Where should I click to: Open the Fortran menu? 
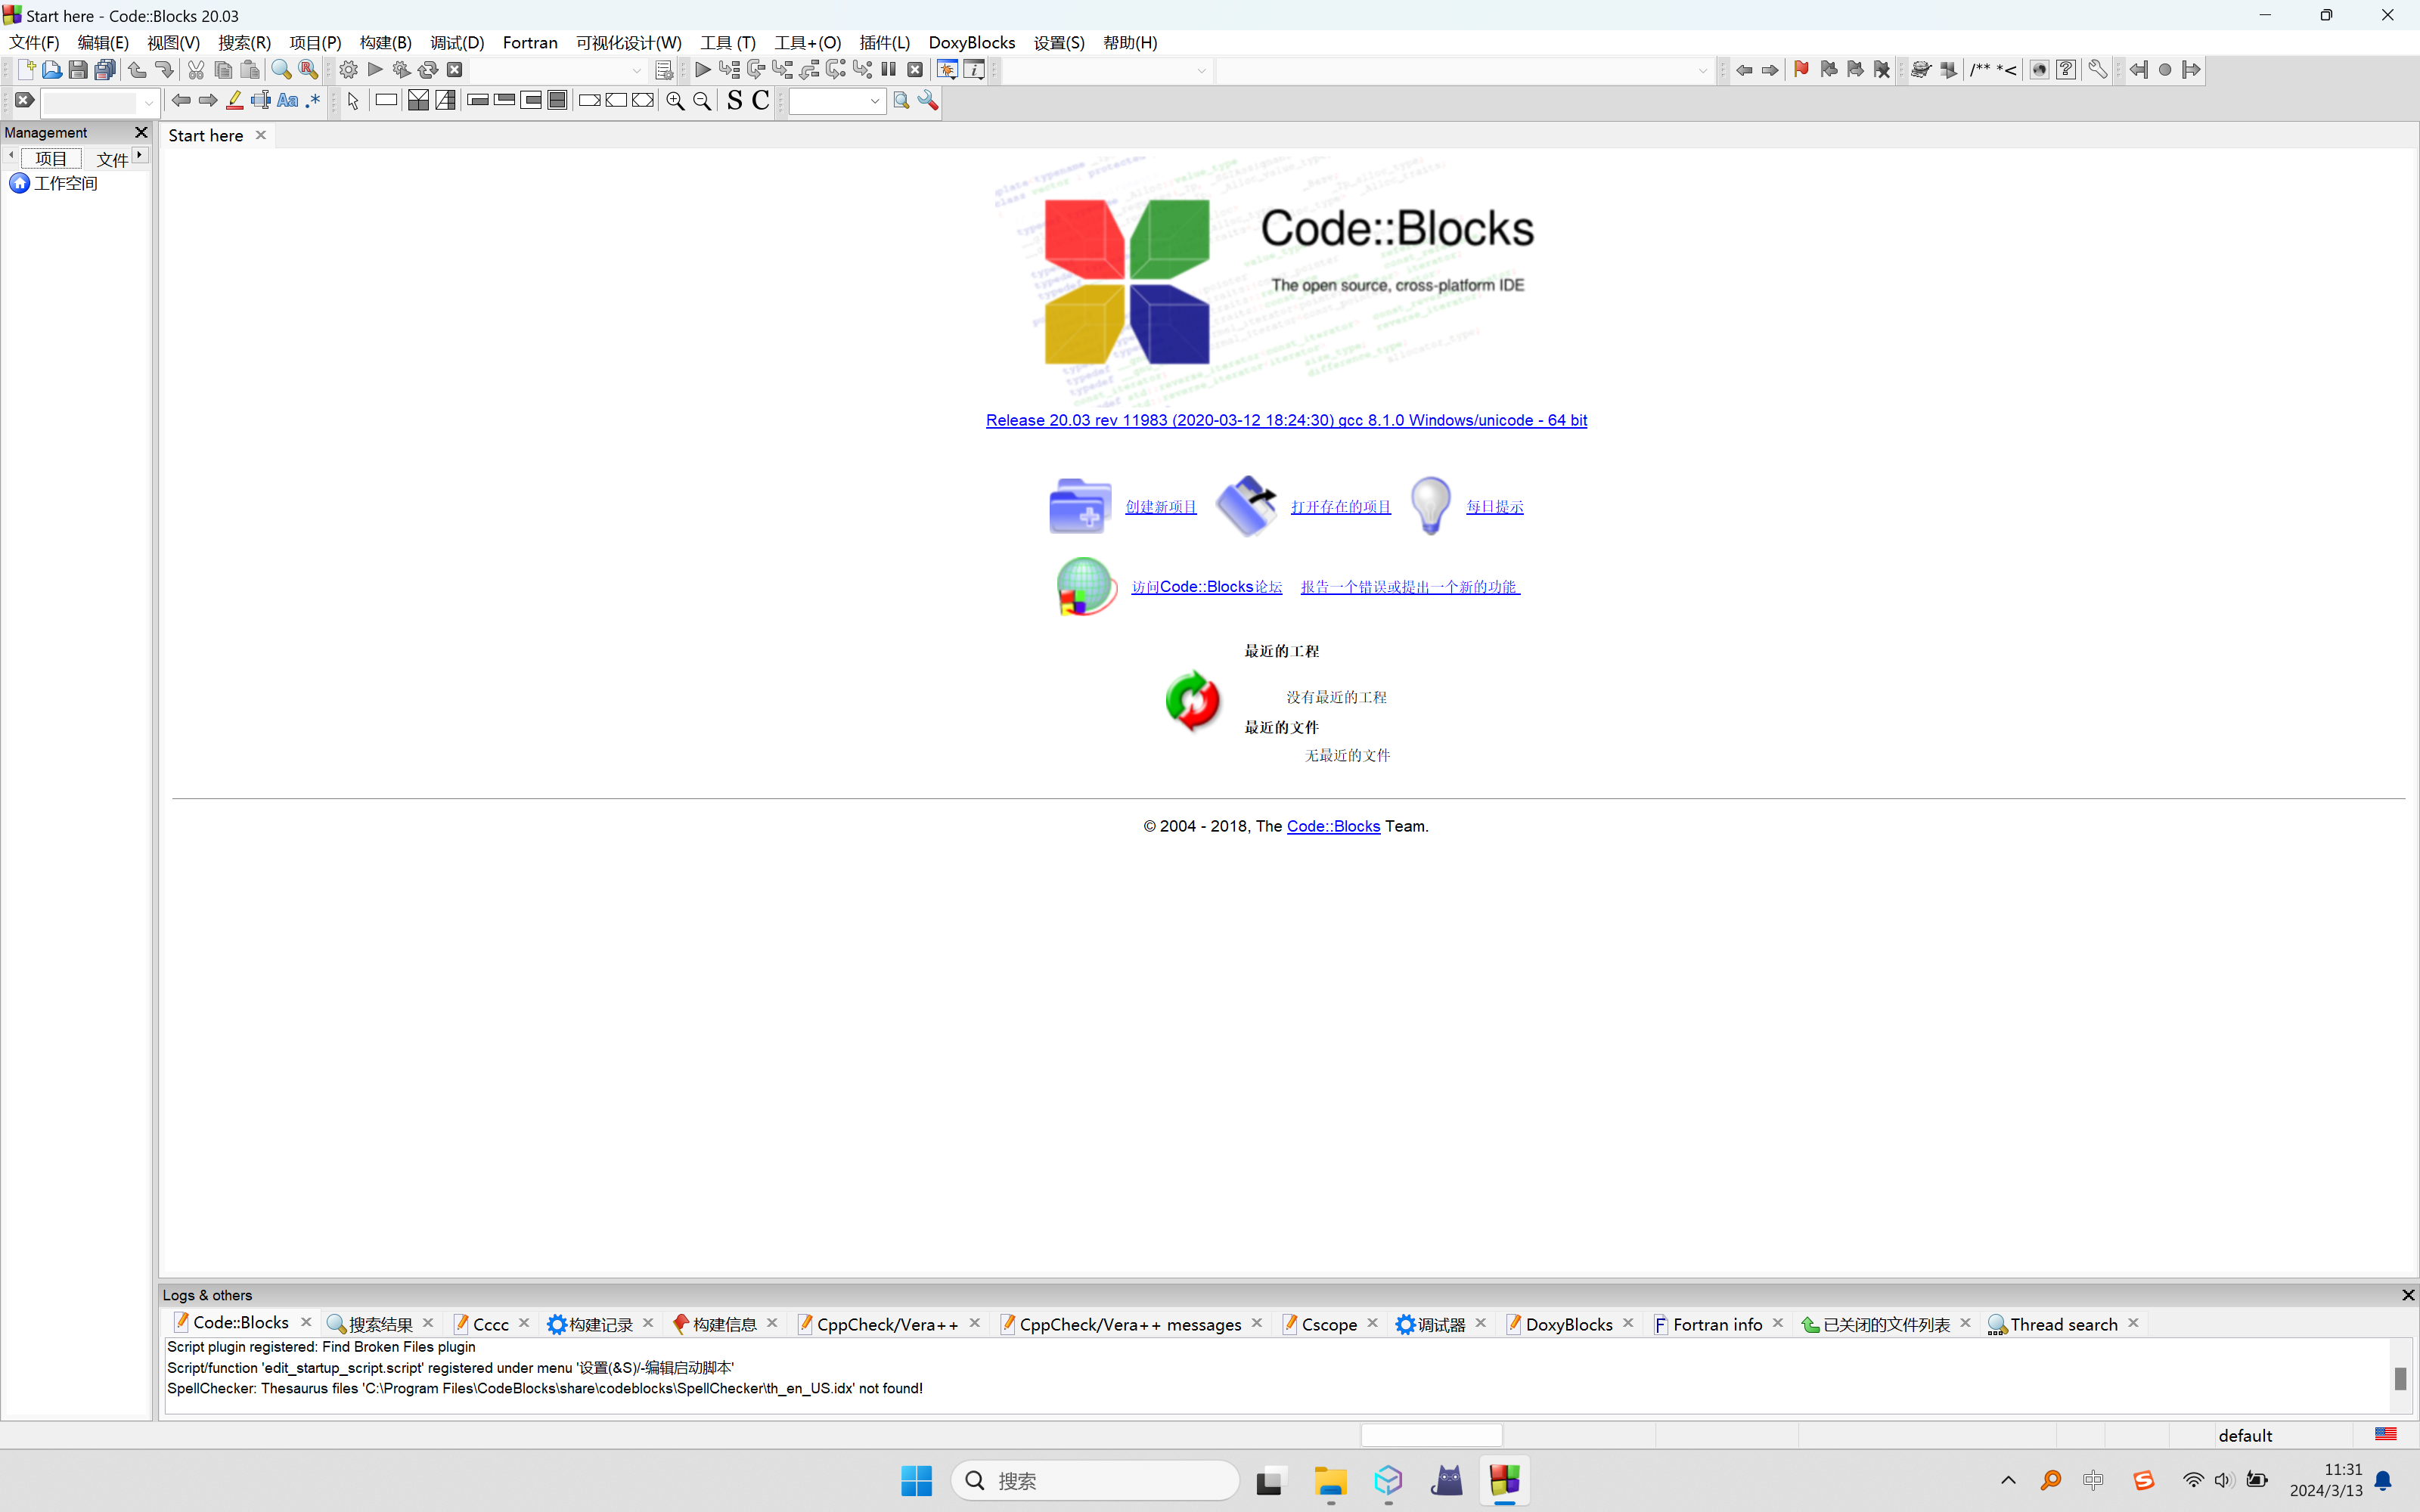pyautogui.click(x=530, y=42)
